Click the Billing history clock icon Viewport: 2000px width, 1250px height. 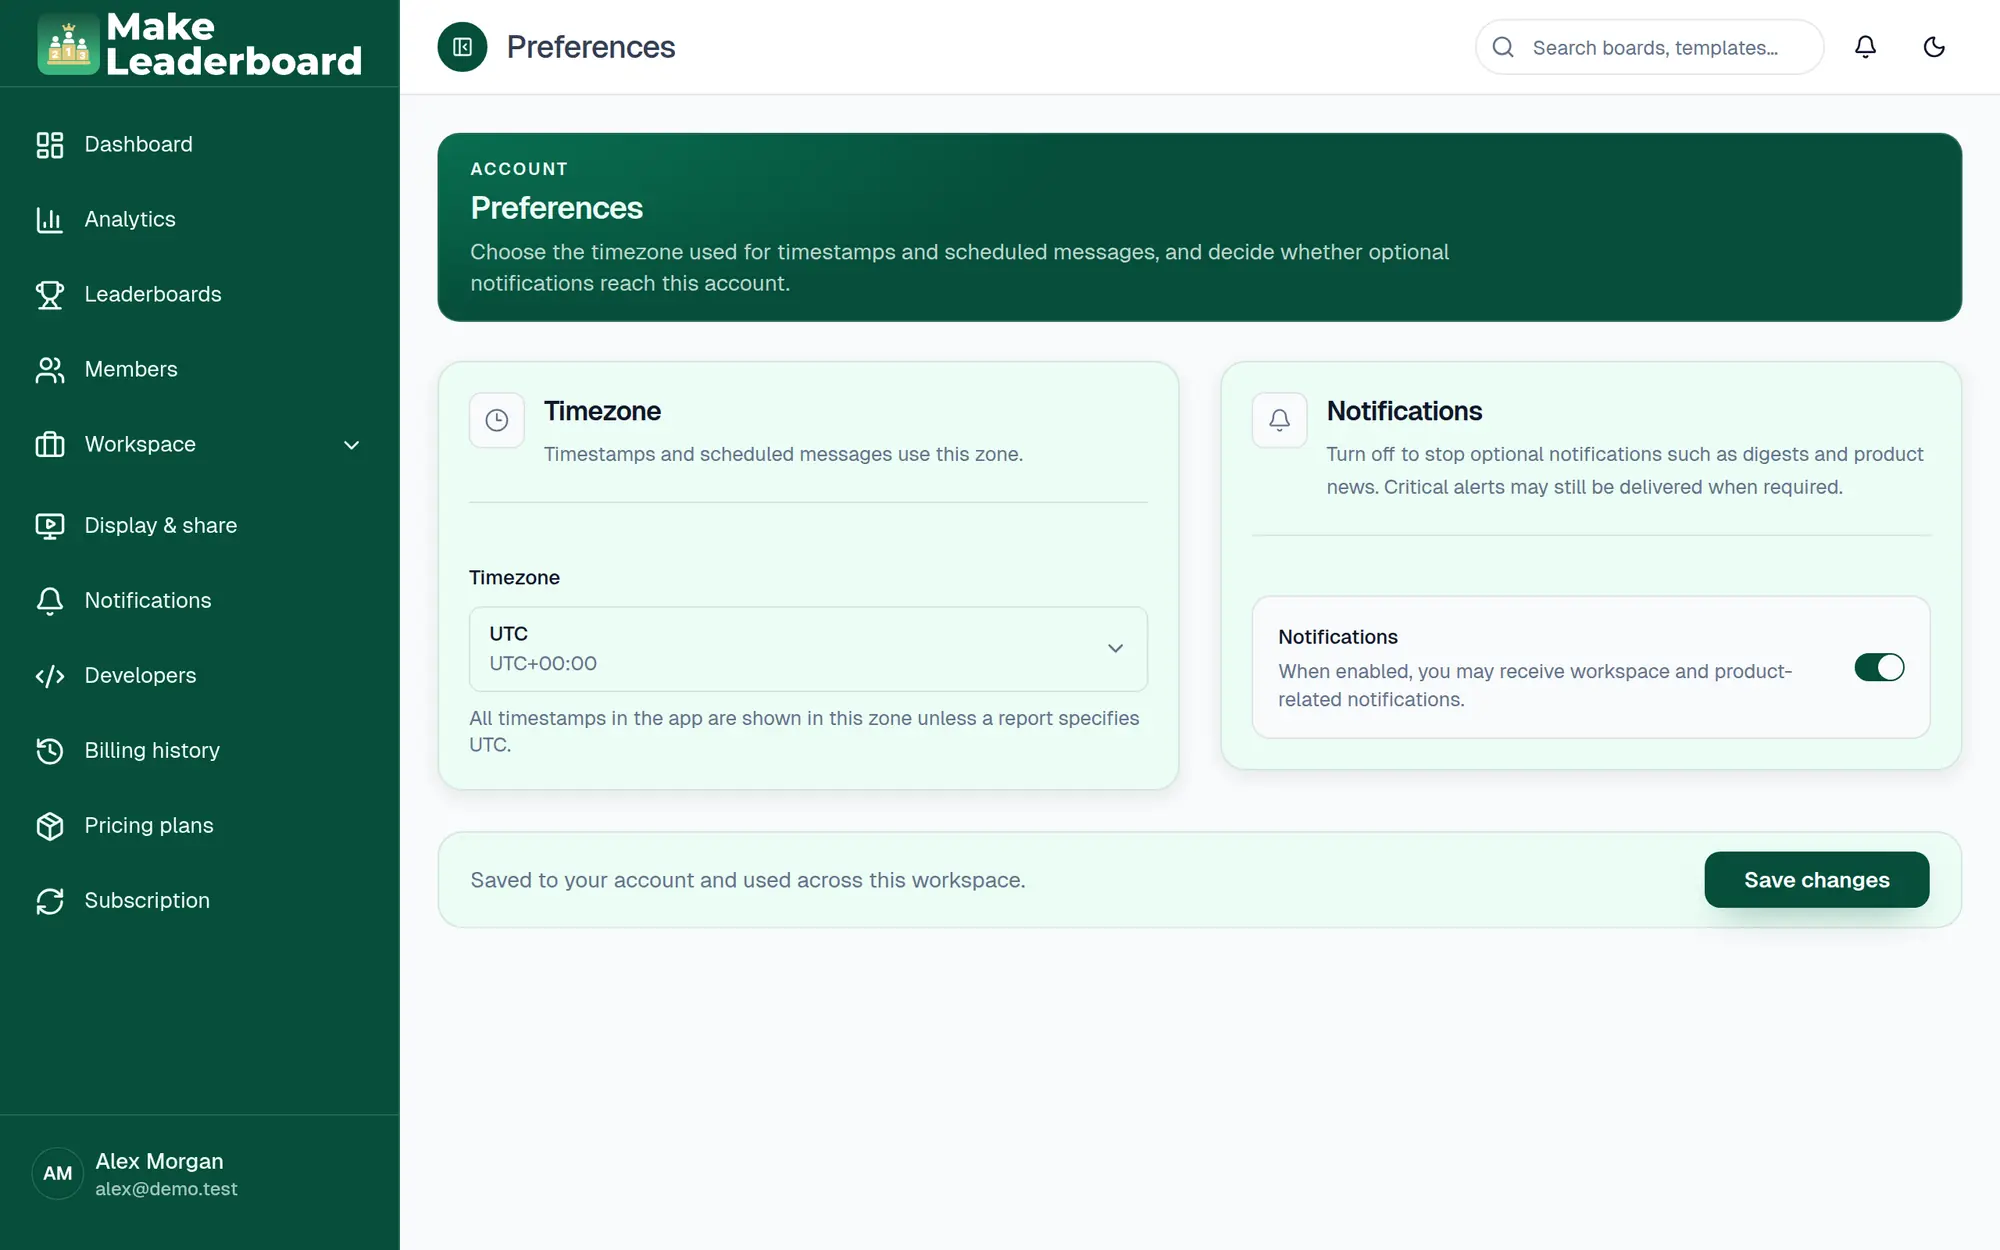[x=50, y=751]
